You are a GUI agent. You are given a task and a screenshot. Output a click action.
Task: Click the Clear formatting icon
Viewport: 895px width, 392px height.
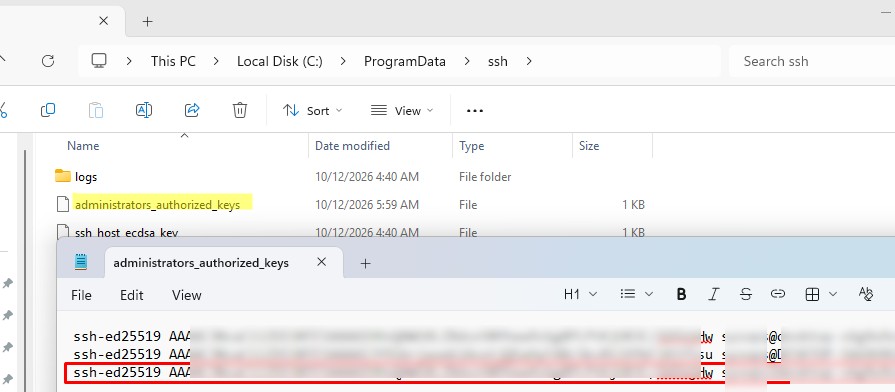point(866,294)
